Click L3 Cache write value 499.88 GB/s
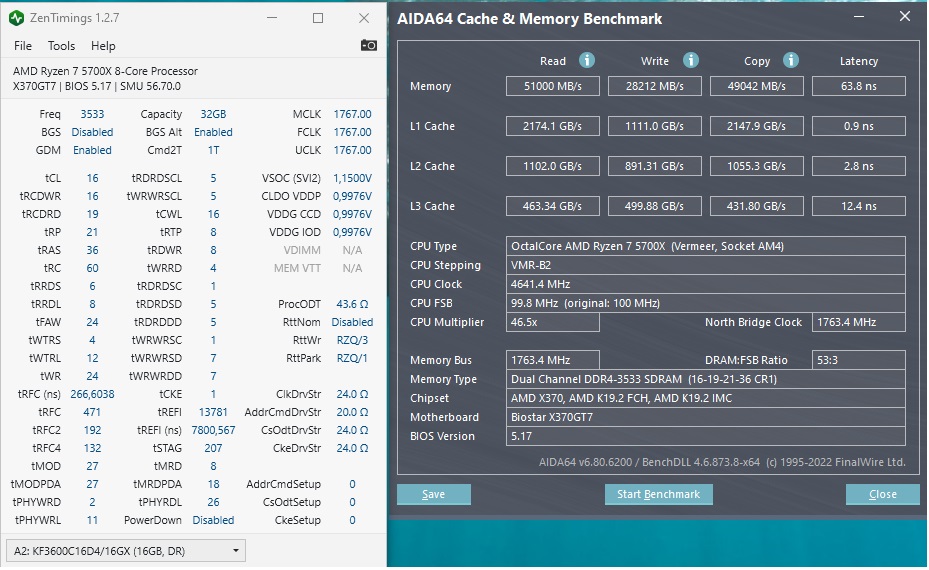The width and height of the screenshot is (929, 570). (x=655, y=206)
